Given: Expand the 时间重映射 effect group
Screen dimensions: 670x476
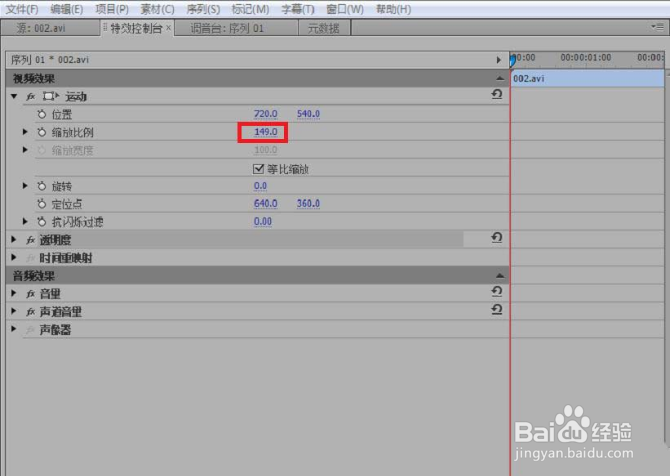Looking at the screenshot, I should pyautogui.click(x=14, y=258).
